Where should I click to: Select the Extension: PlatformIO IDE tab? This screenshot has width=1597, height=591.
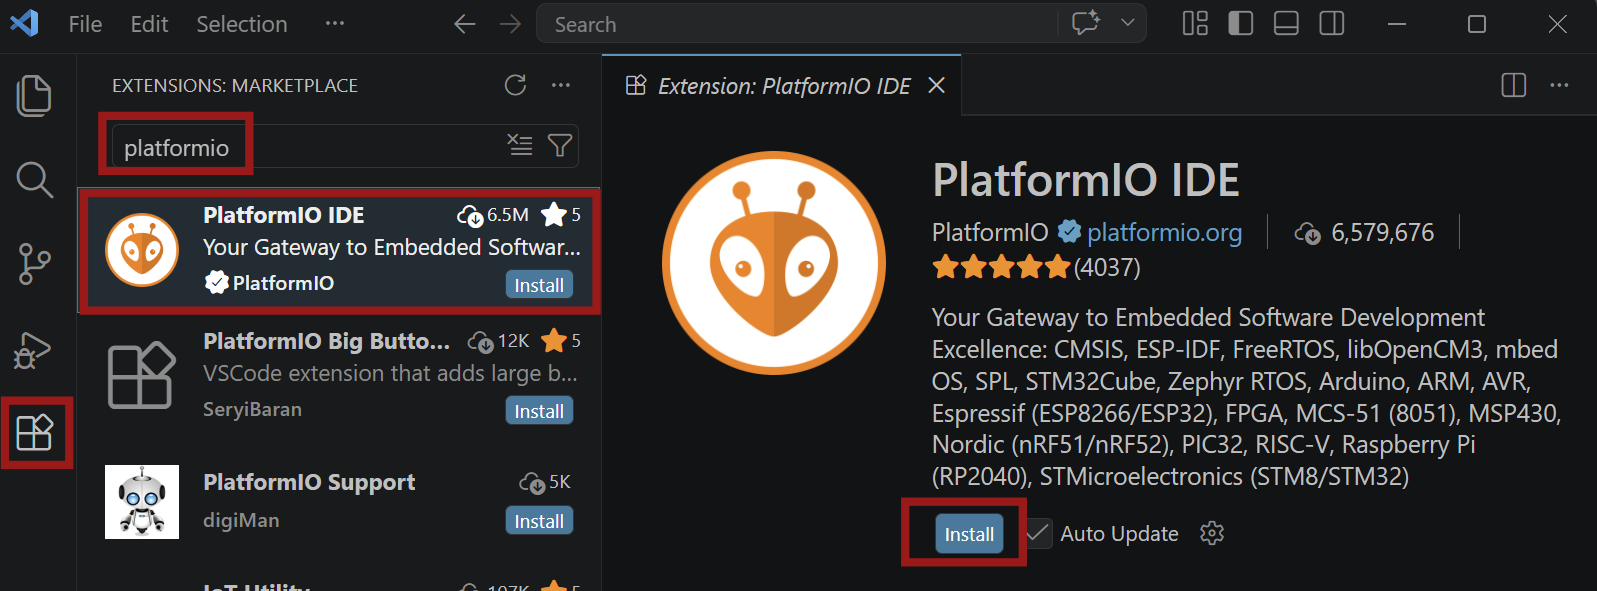(781, 86)
